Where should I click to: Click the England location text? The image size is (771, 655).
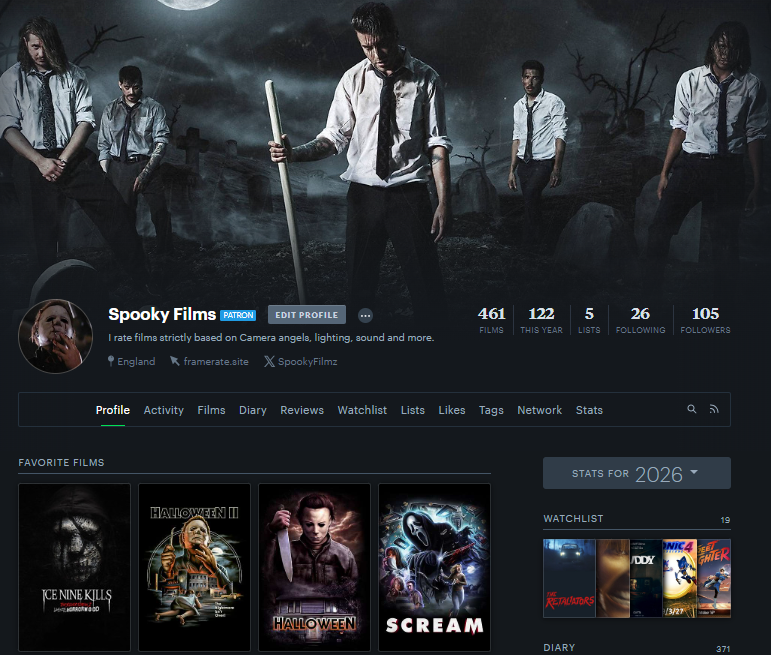(x=136, y=361)
